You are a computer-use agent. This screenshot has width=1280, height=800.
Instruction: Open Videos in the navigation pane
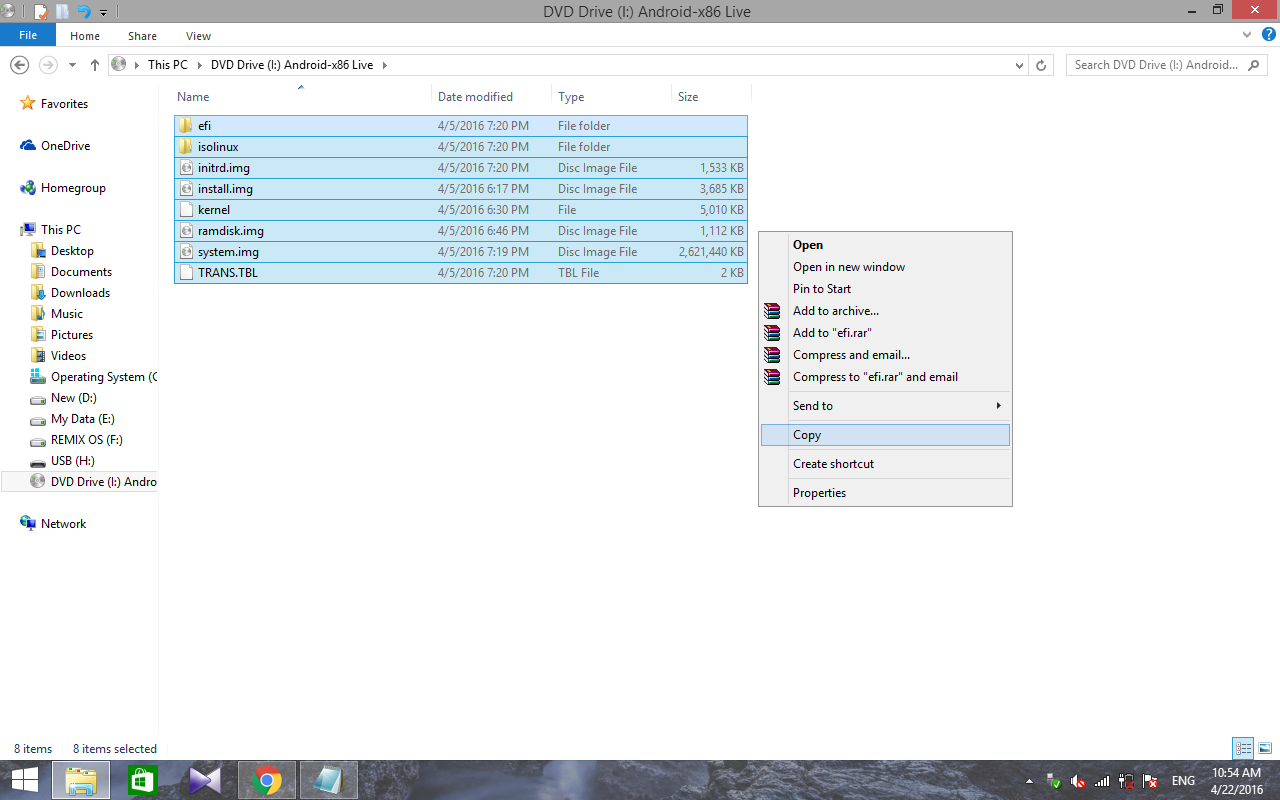68,356
